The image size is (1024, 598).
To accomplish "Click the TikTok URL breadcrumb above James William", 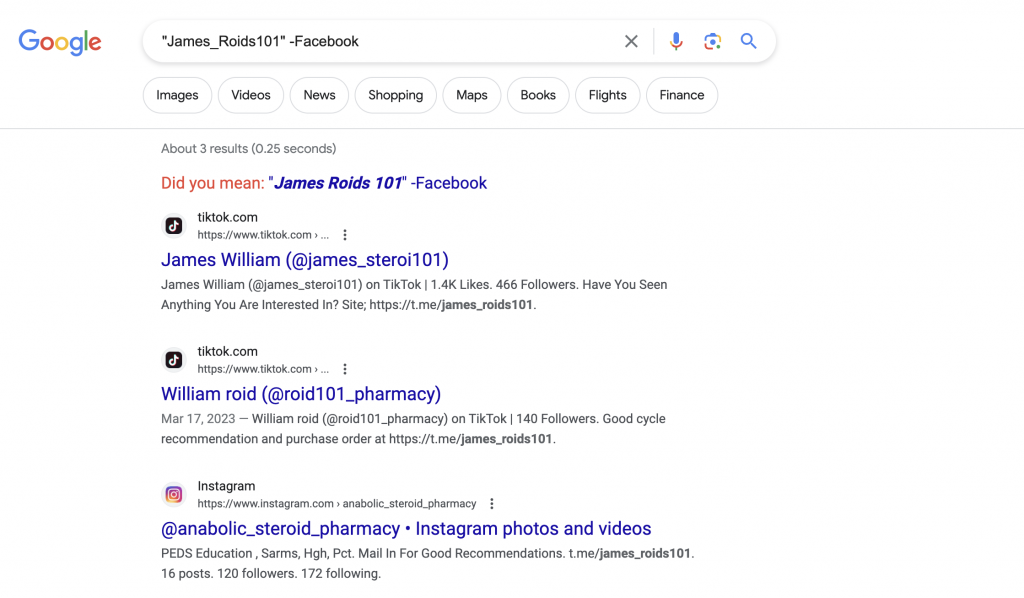I will coord(263,235).
